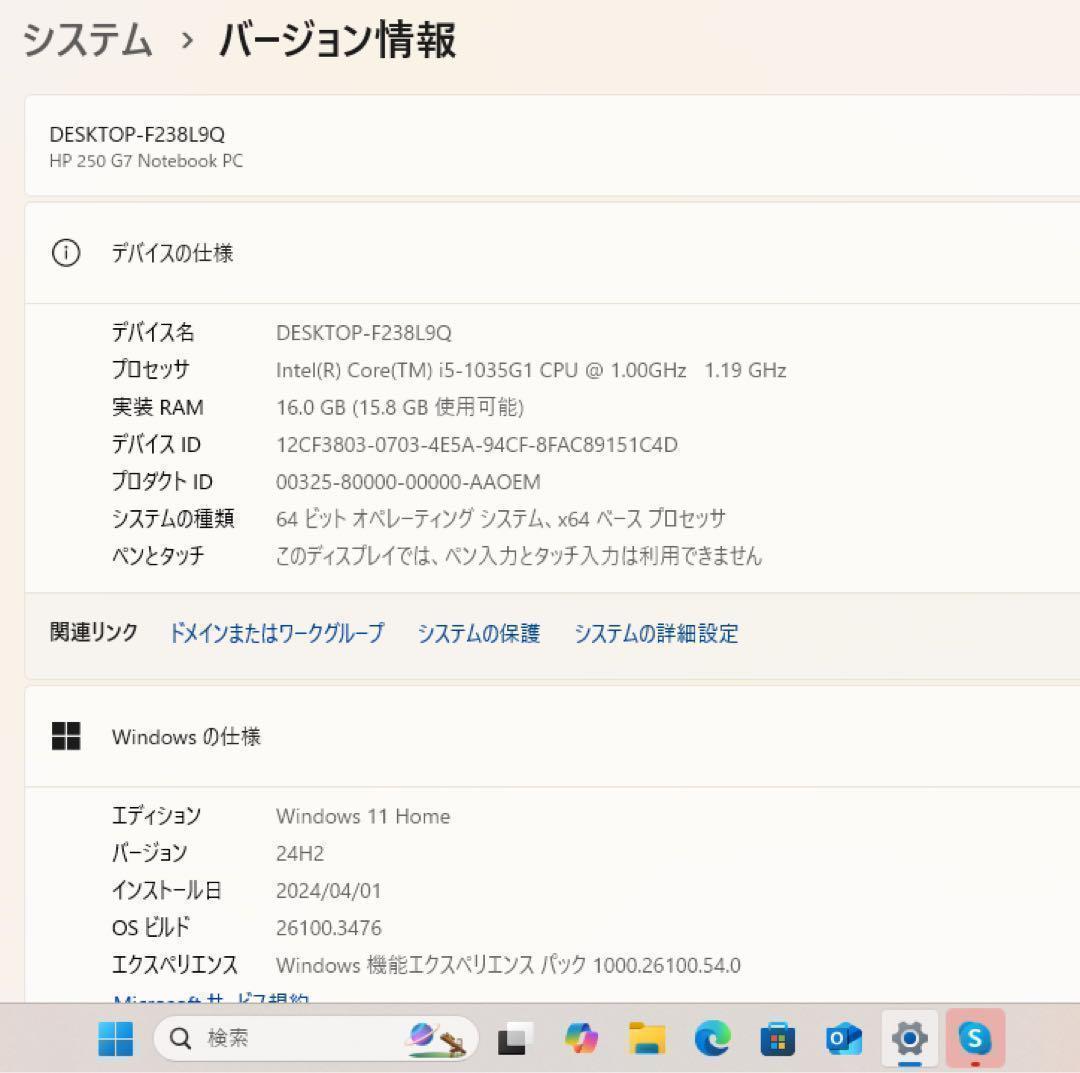
Task: Open File Explorer from the taskbar
Action: coord(646,1038)
